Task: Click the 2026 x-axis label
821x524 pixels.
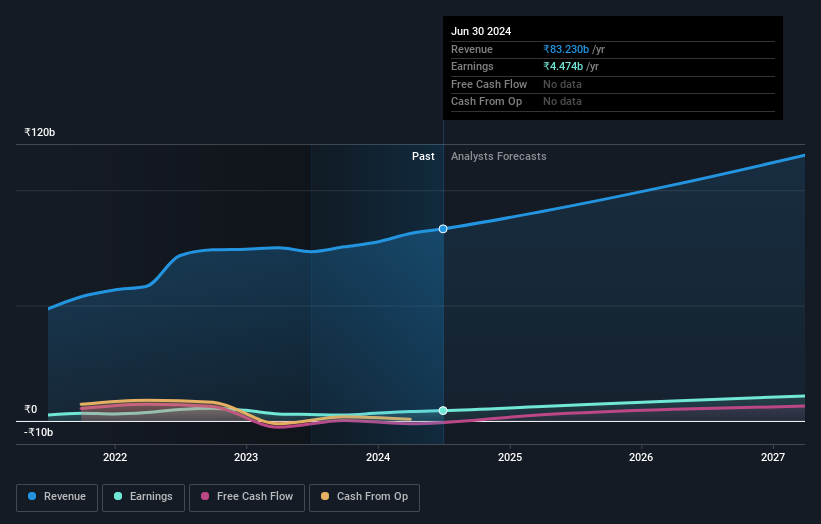Action: (x=641, y=457)
